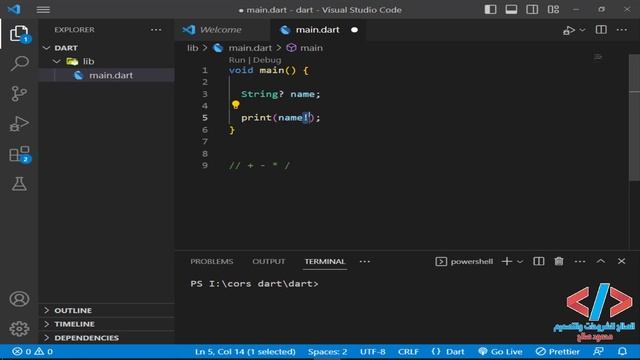
Task: Create a new terminal with plus
Action: (x=507, y=261)
